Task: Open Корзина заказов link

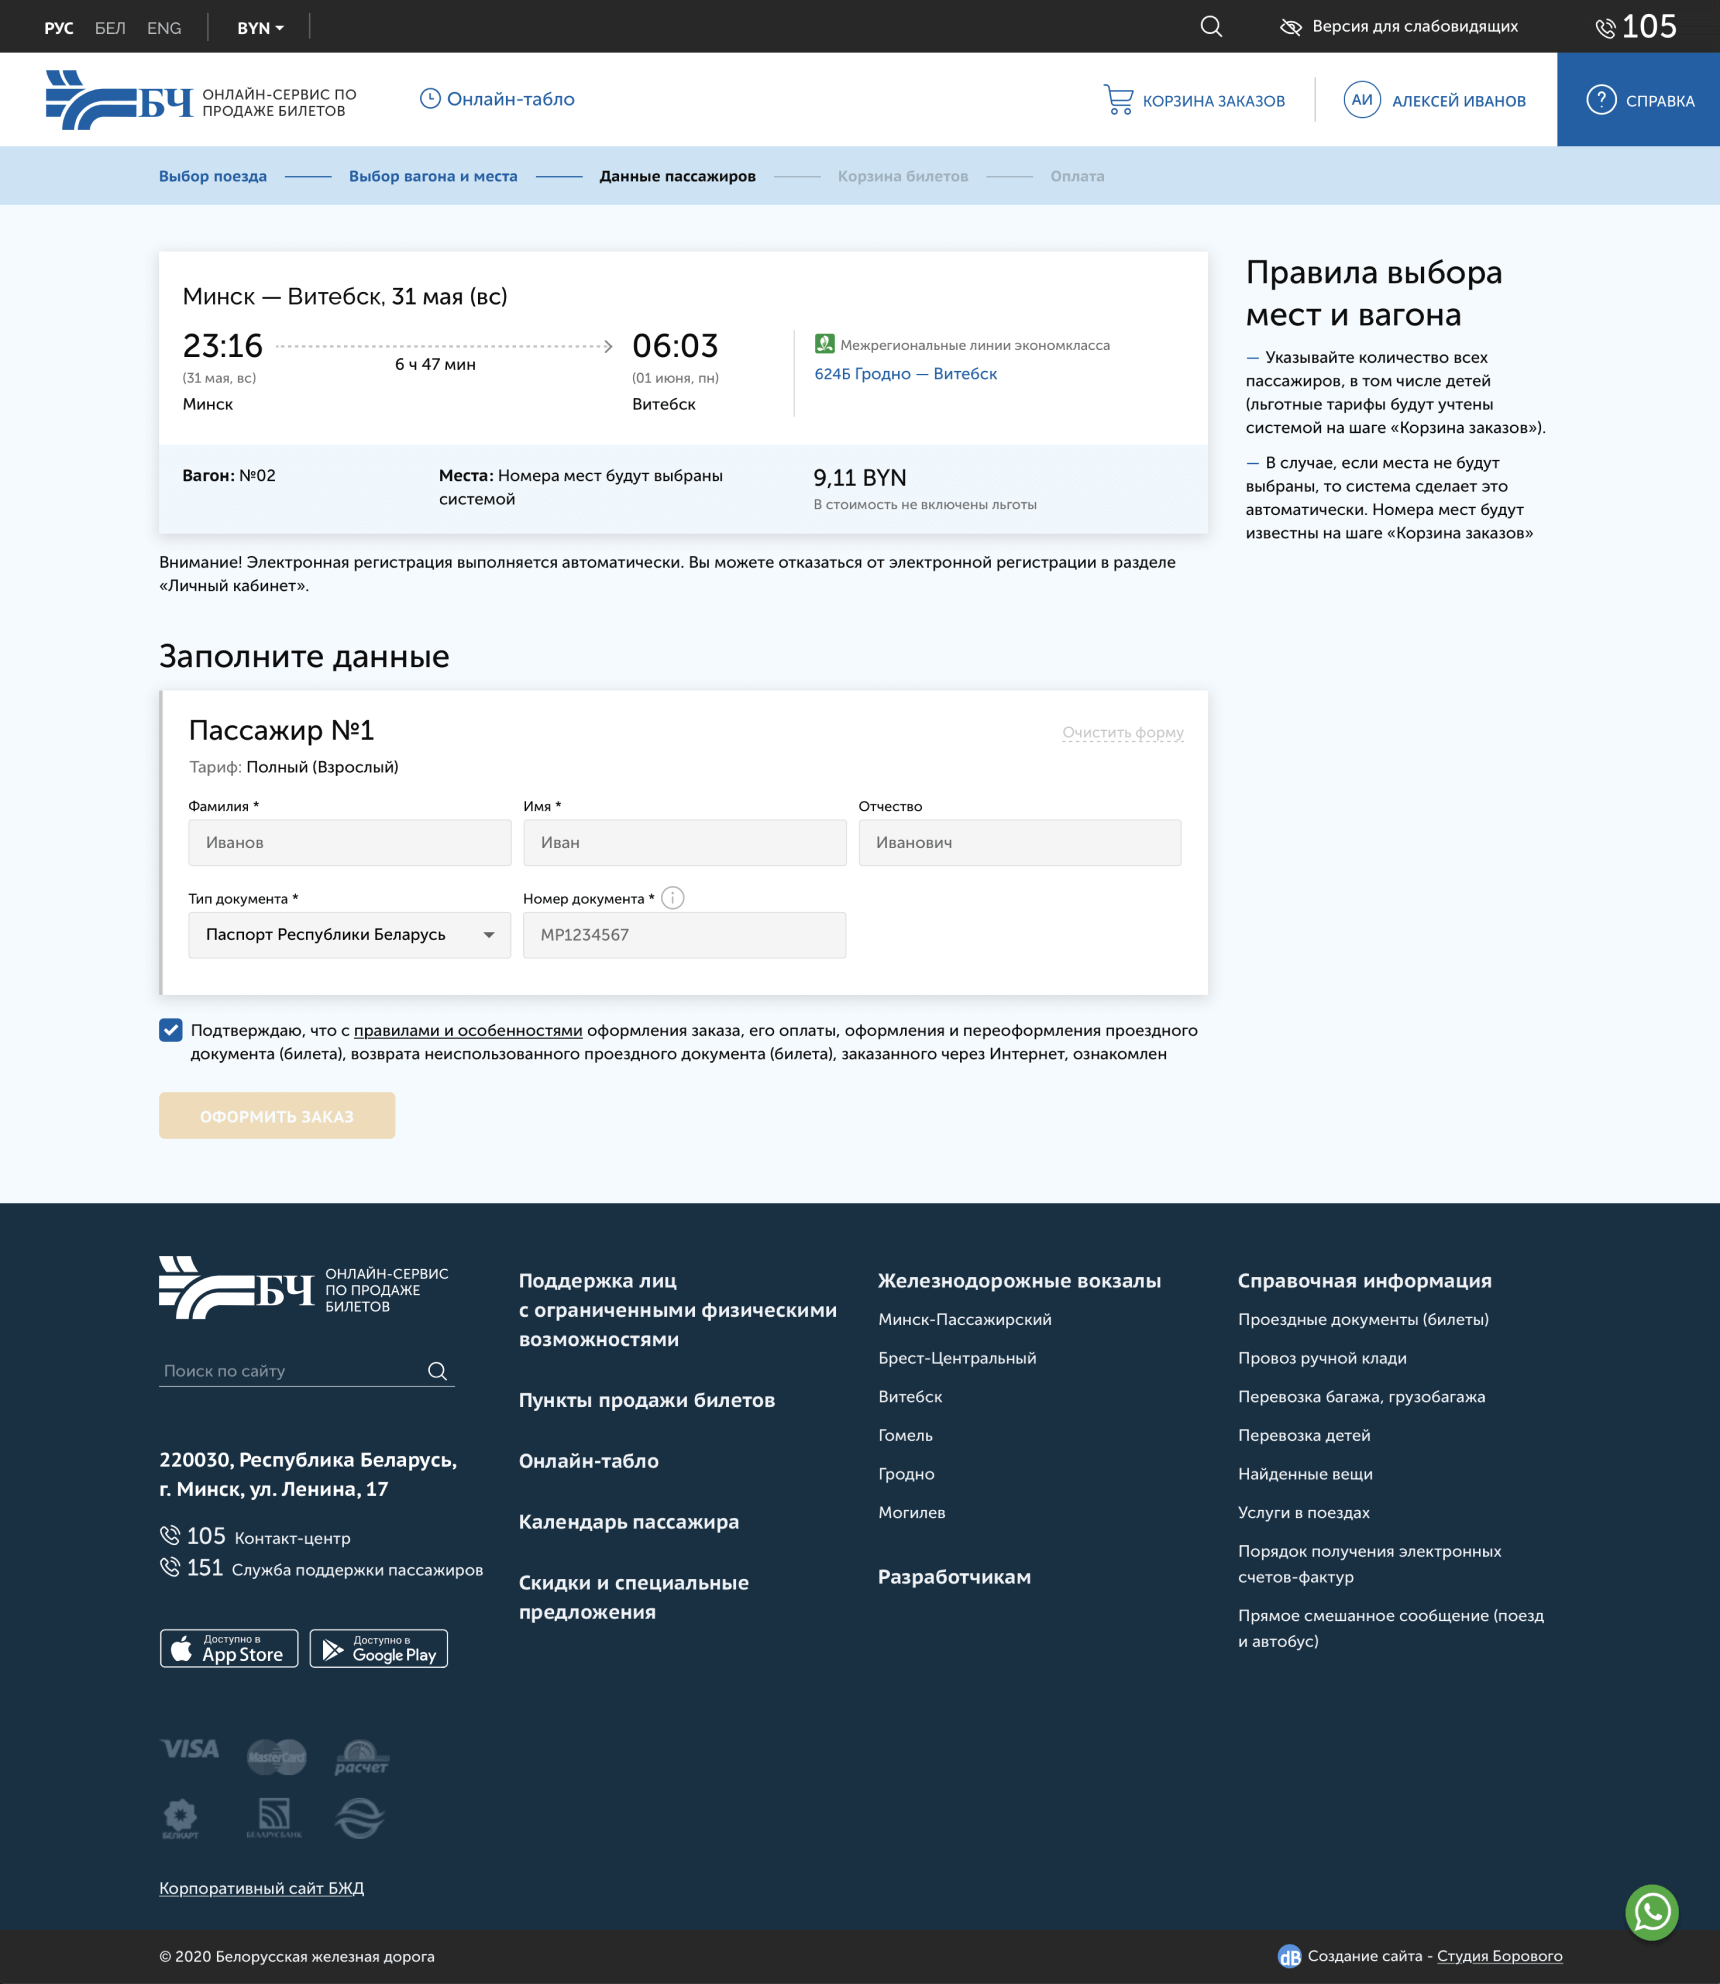Action: click(1194, 100)
